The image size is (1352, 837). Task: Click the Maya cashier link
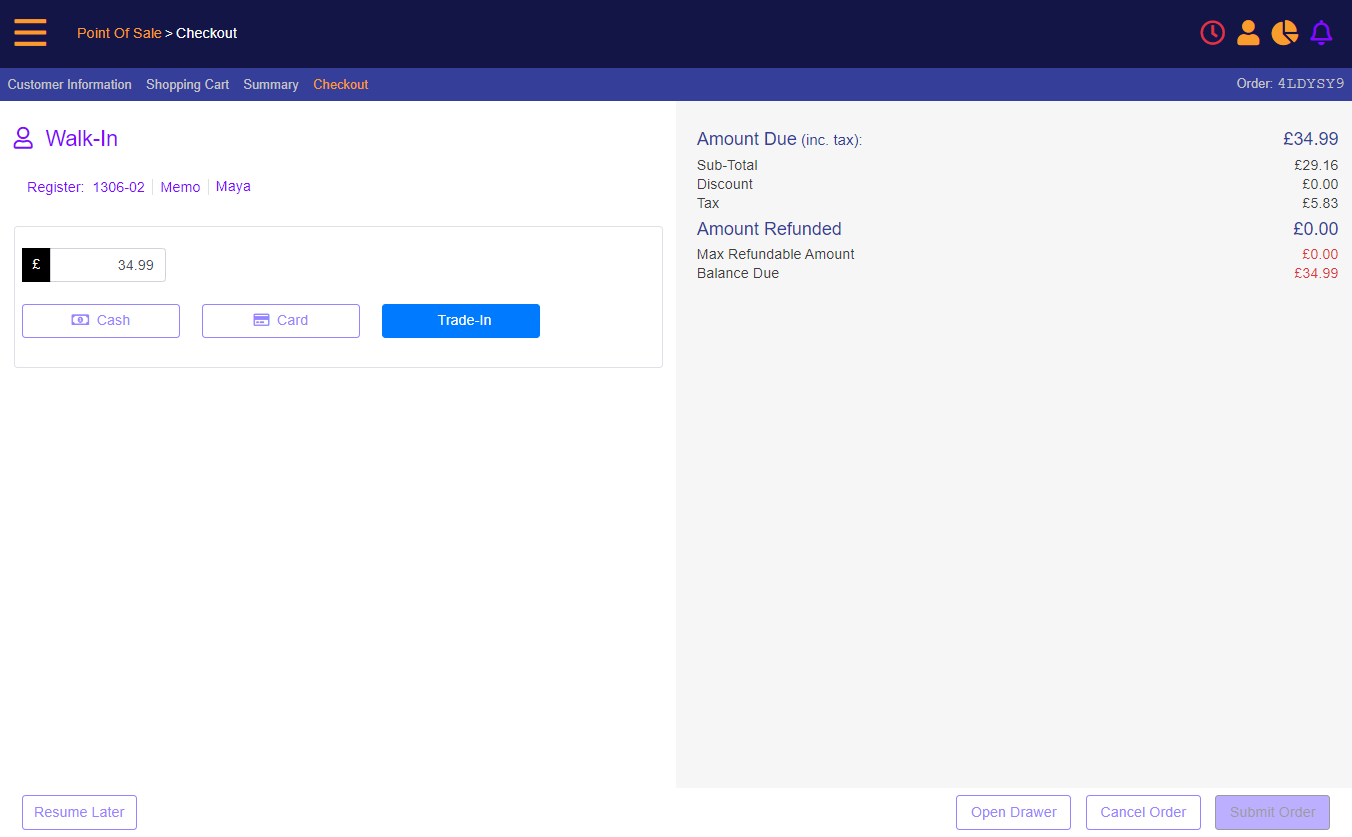233,186
